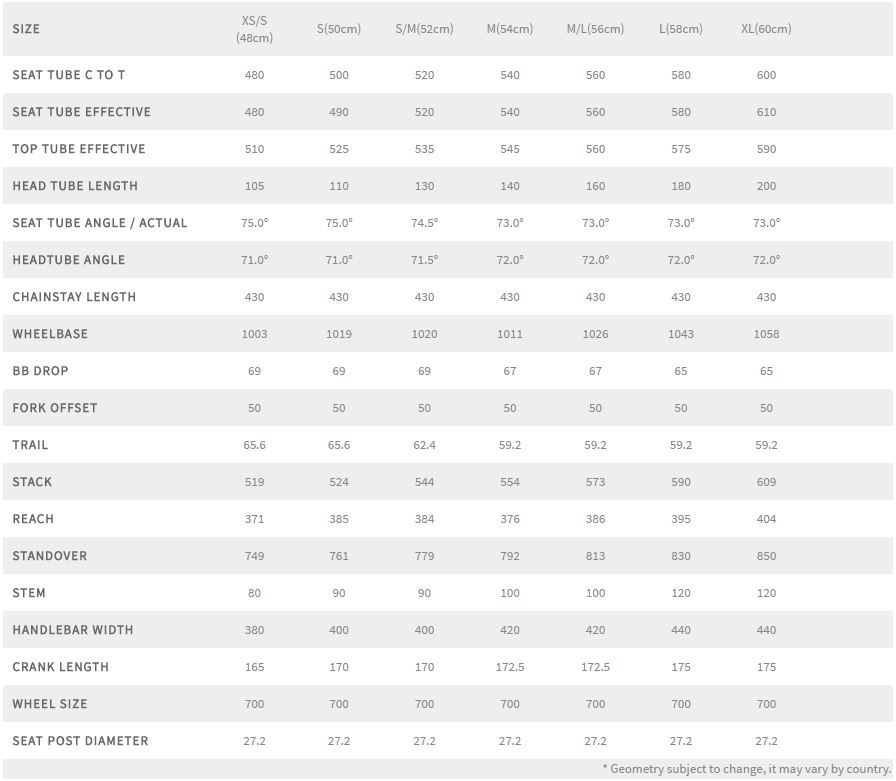Select the XS/S (48cm) column header
896x781 pixels.
tap(254, 29)
